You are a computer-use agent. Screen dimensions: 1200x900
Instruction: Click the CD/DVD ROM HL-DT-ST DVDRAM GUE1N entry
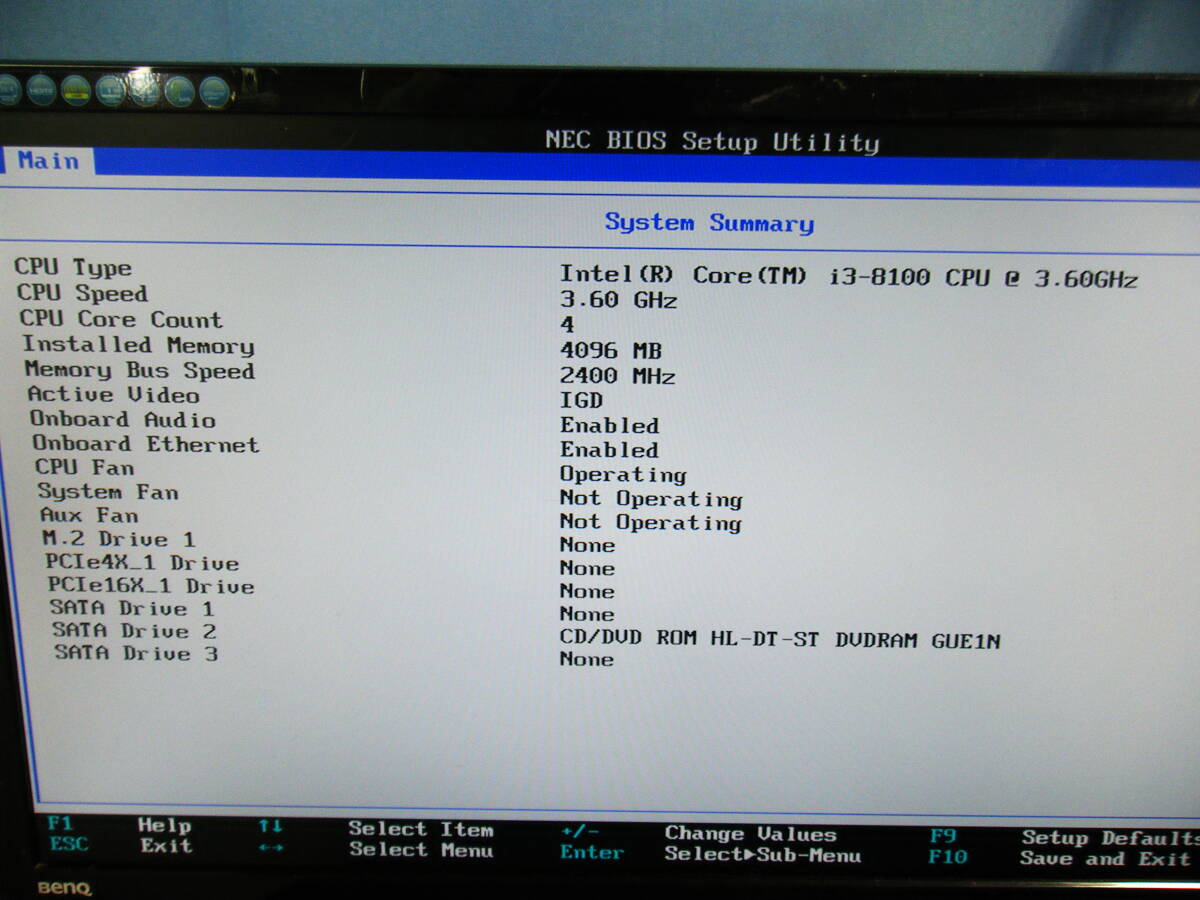[x=780, y=640]
